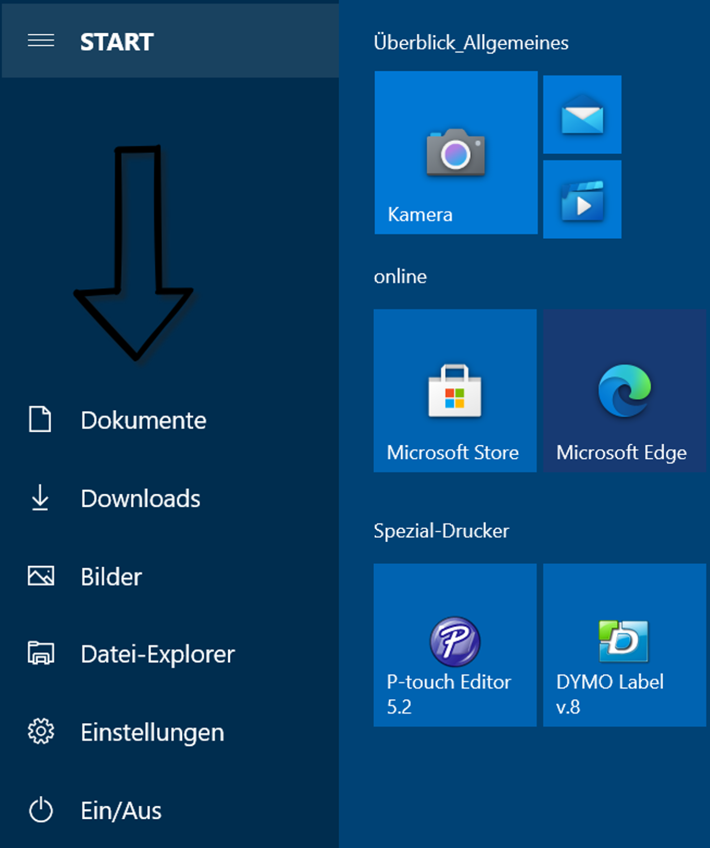710x849 pixels.
Task: Launch the DYMO Label v.8 tile
Action: click(625, 645)
